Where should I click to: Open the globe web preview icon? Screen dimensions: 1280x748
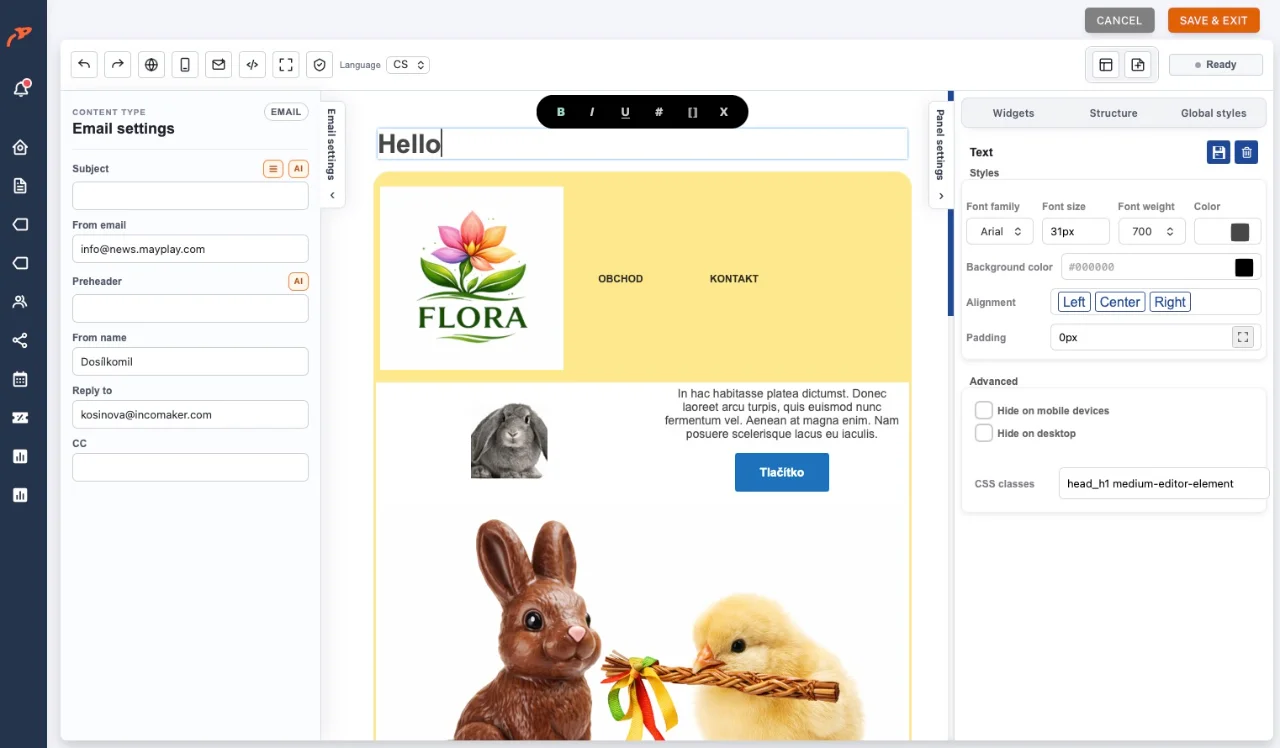coord(152,65)
